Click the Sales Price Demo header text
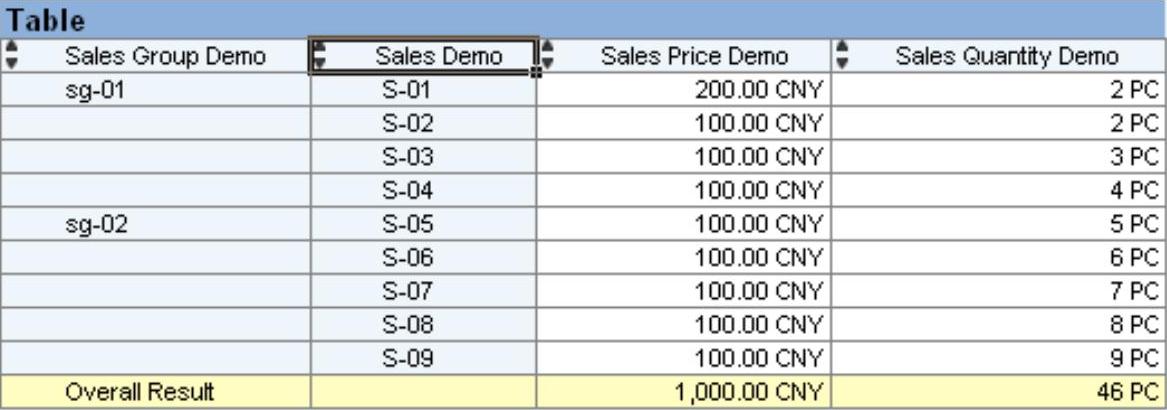The width and height of the screenshot is (1167, 410). coord(693,57)
